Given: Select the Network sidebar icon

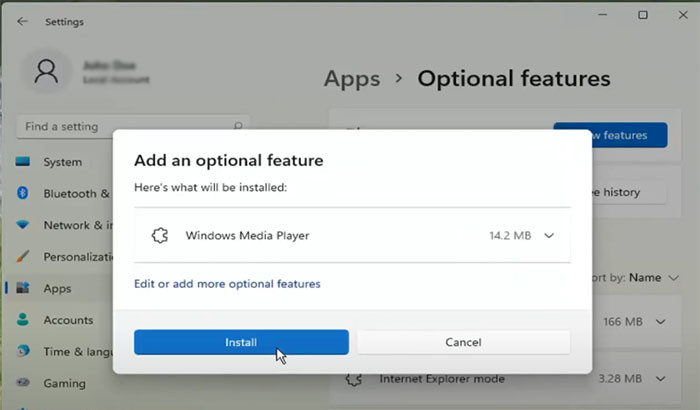Looking at the screenshot, I should [x=22, y=225].
